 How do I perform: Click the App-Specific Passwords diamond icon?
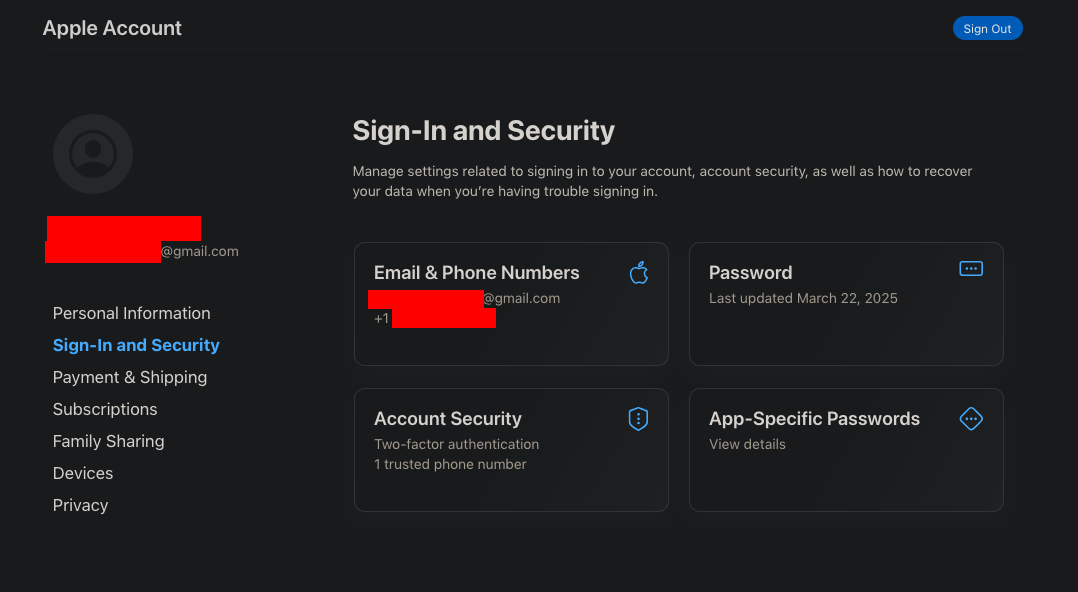tap(971, 419)
